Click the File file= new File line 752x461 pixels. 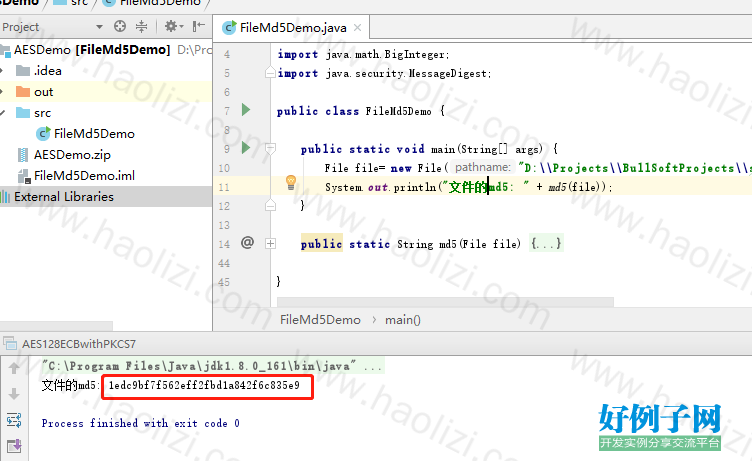click(538, 168)
